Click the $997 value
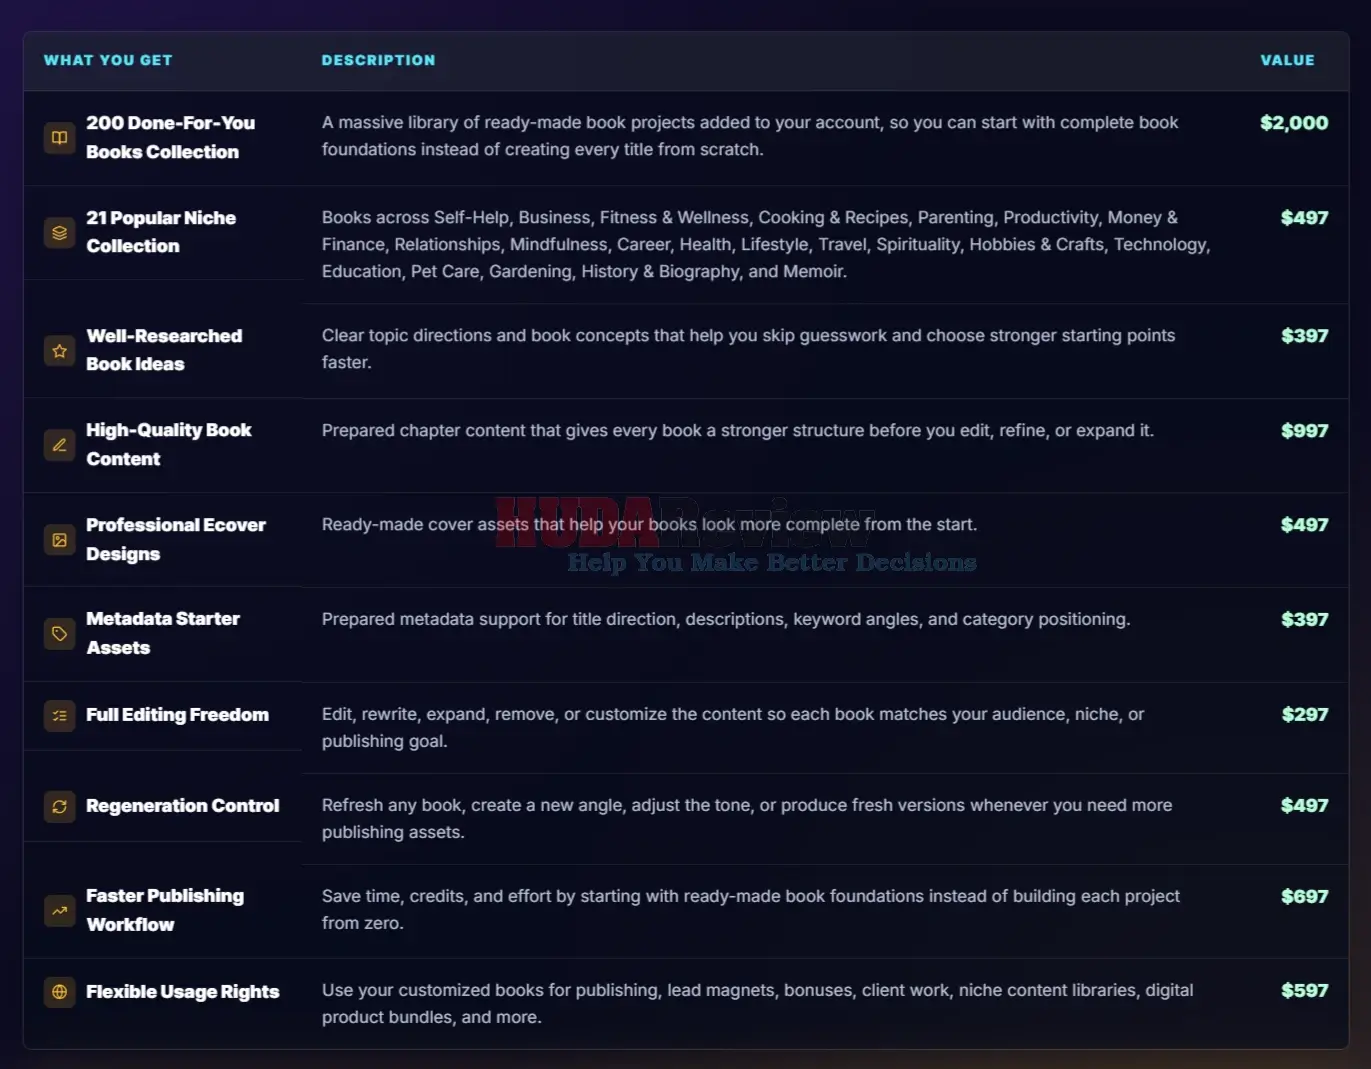 [1304, 431]
